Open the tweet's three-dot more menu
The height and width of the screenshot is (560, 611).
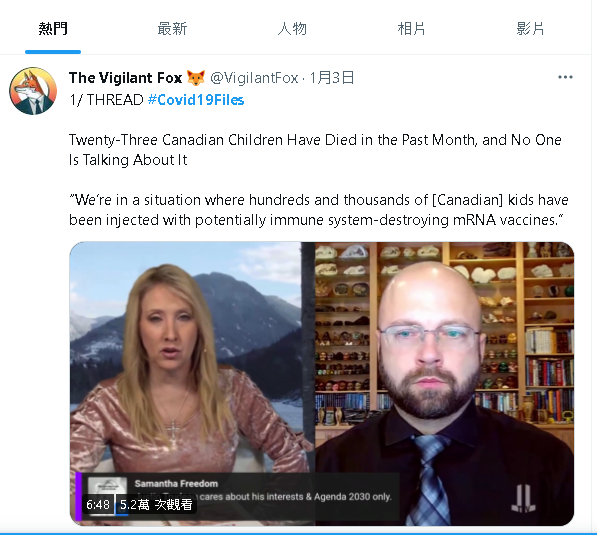pos(565,77)
